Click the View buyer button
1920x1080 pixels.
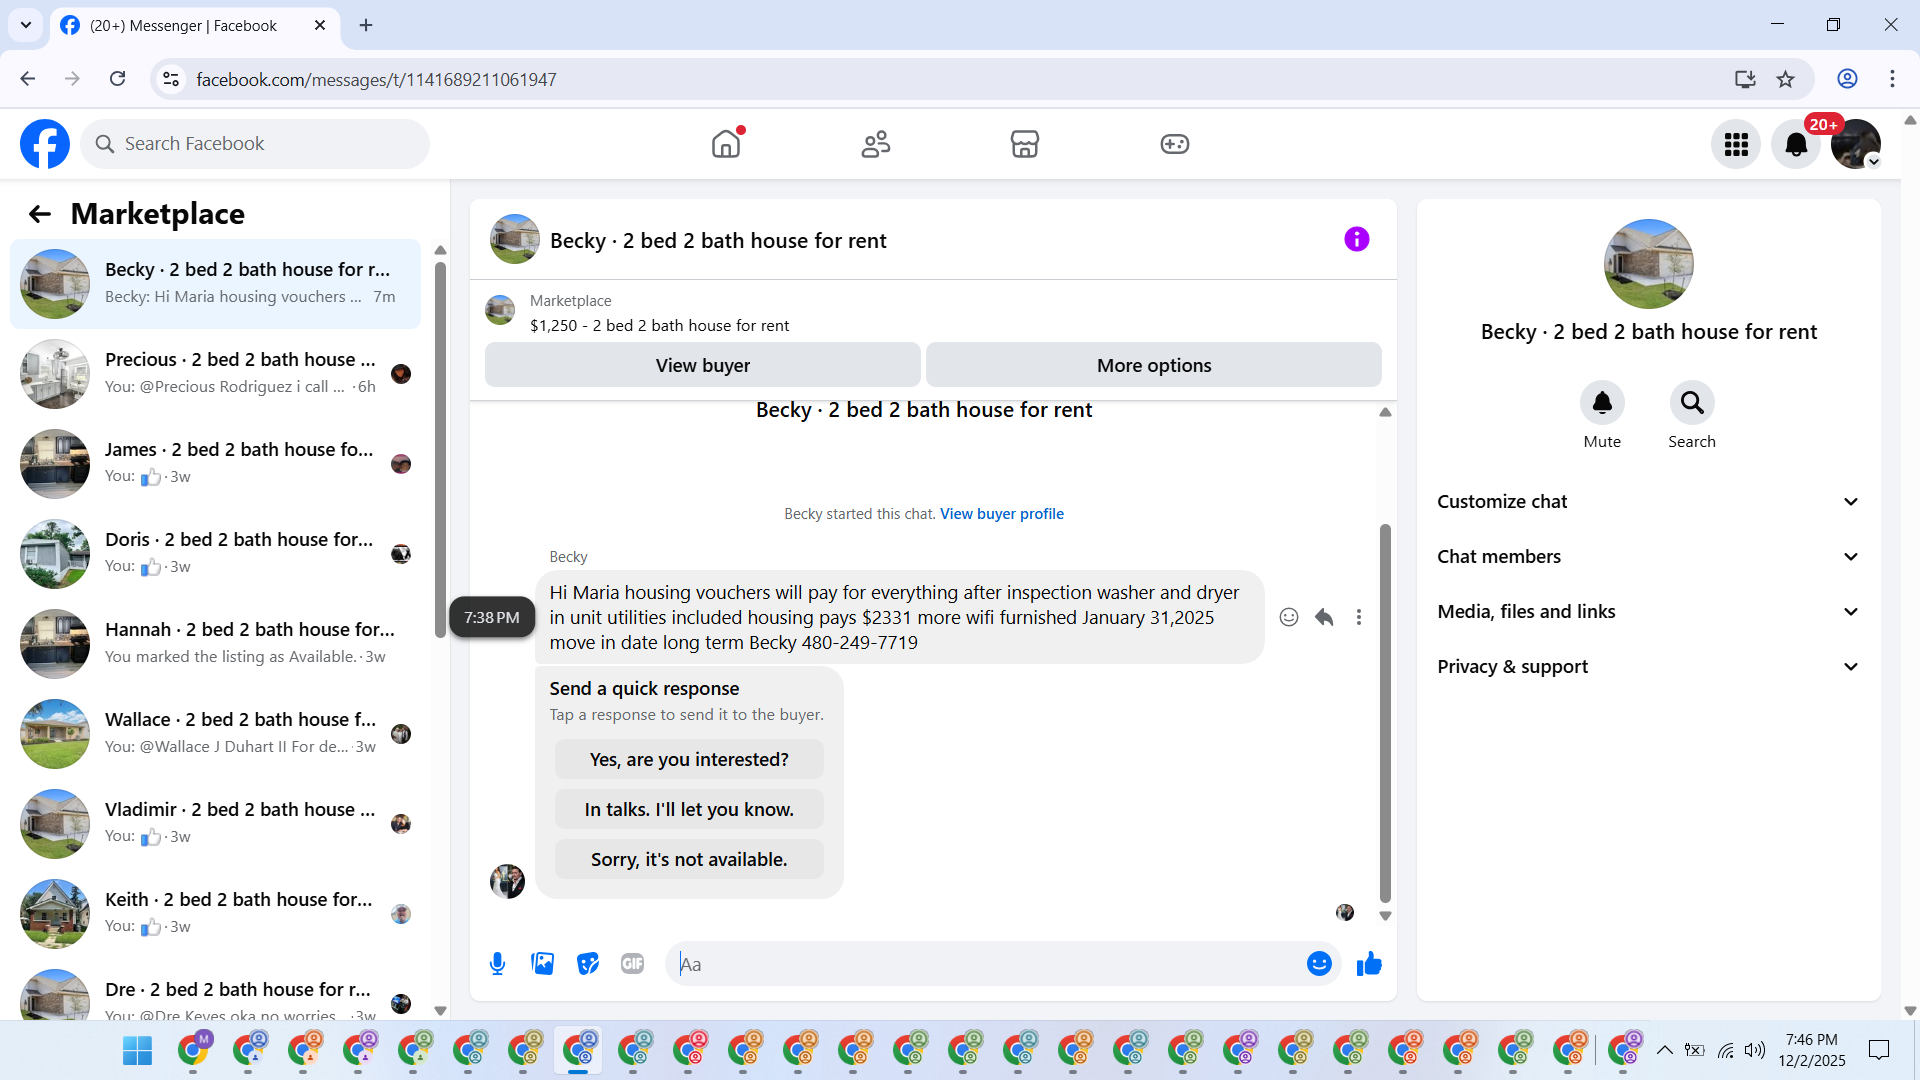pos(702,365)
